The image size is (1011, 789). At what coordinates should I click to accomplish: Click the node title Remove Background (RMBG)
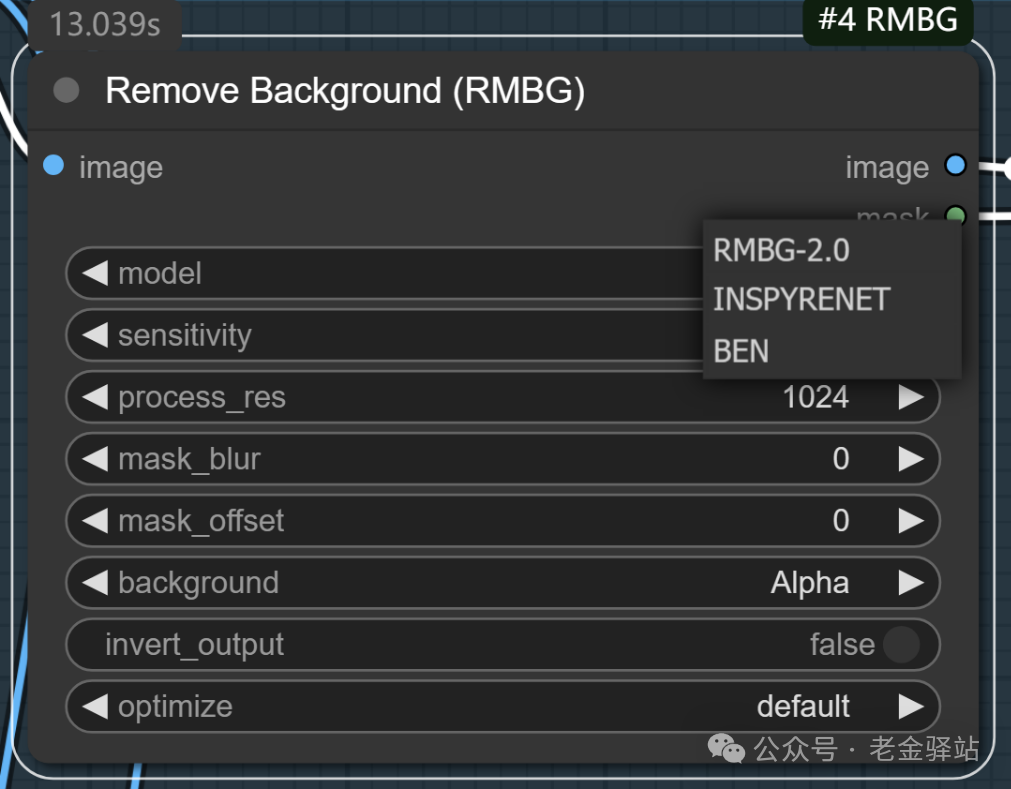tap(345, 91)
